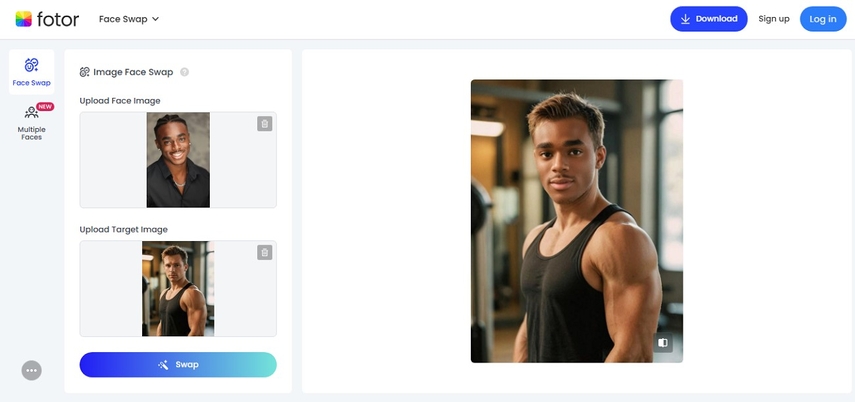This screenshot has height=402, width=855.
Task: Click the NEW badge on Multiple Faces
Action: point(45,107)
